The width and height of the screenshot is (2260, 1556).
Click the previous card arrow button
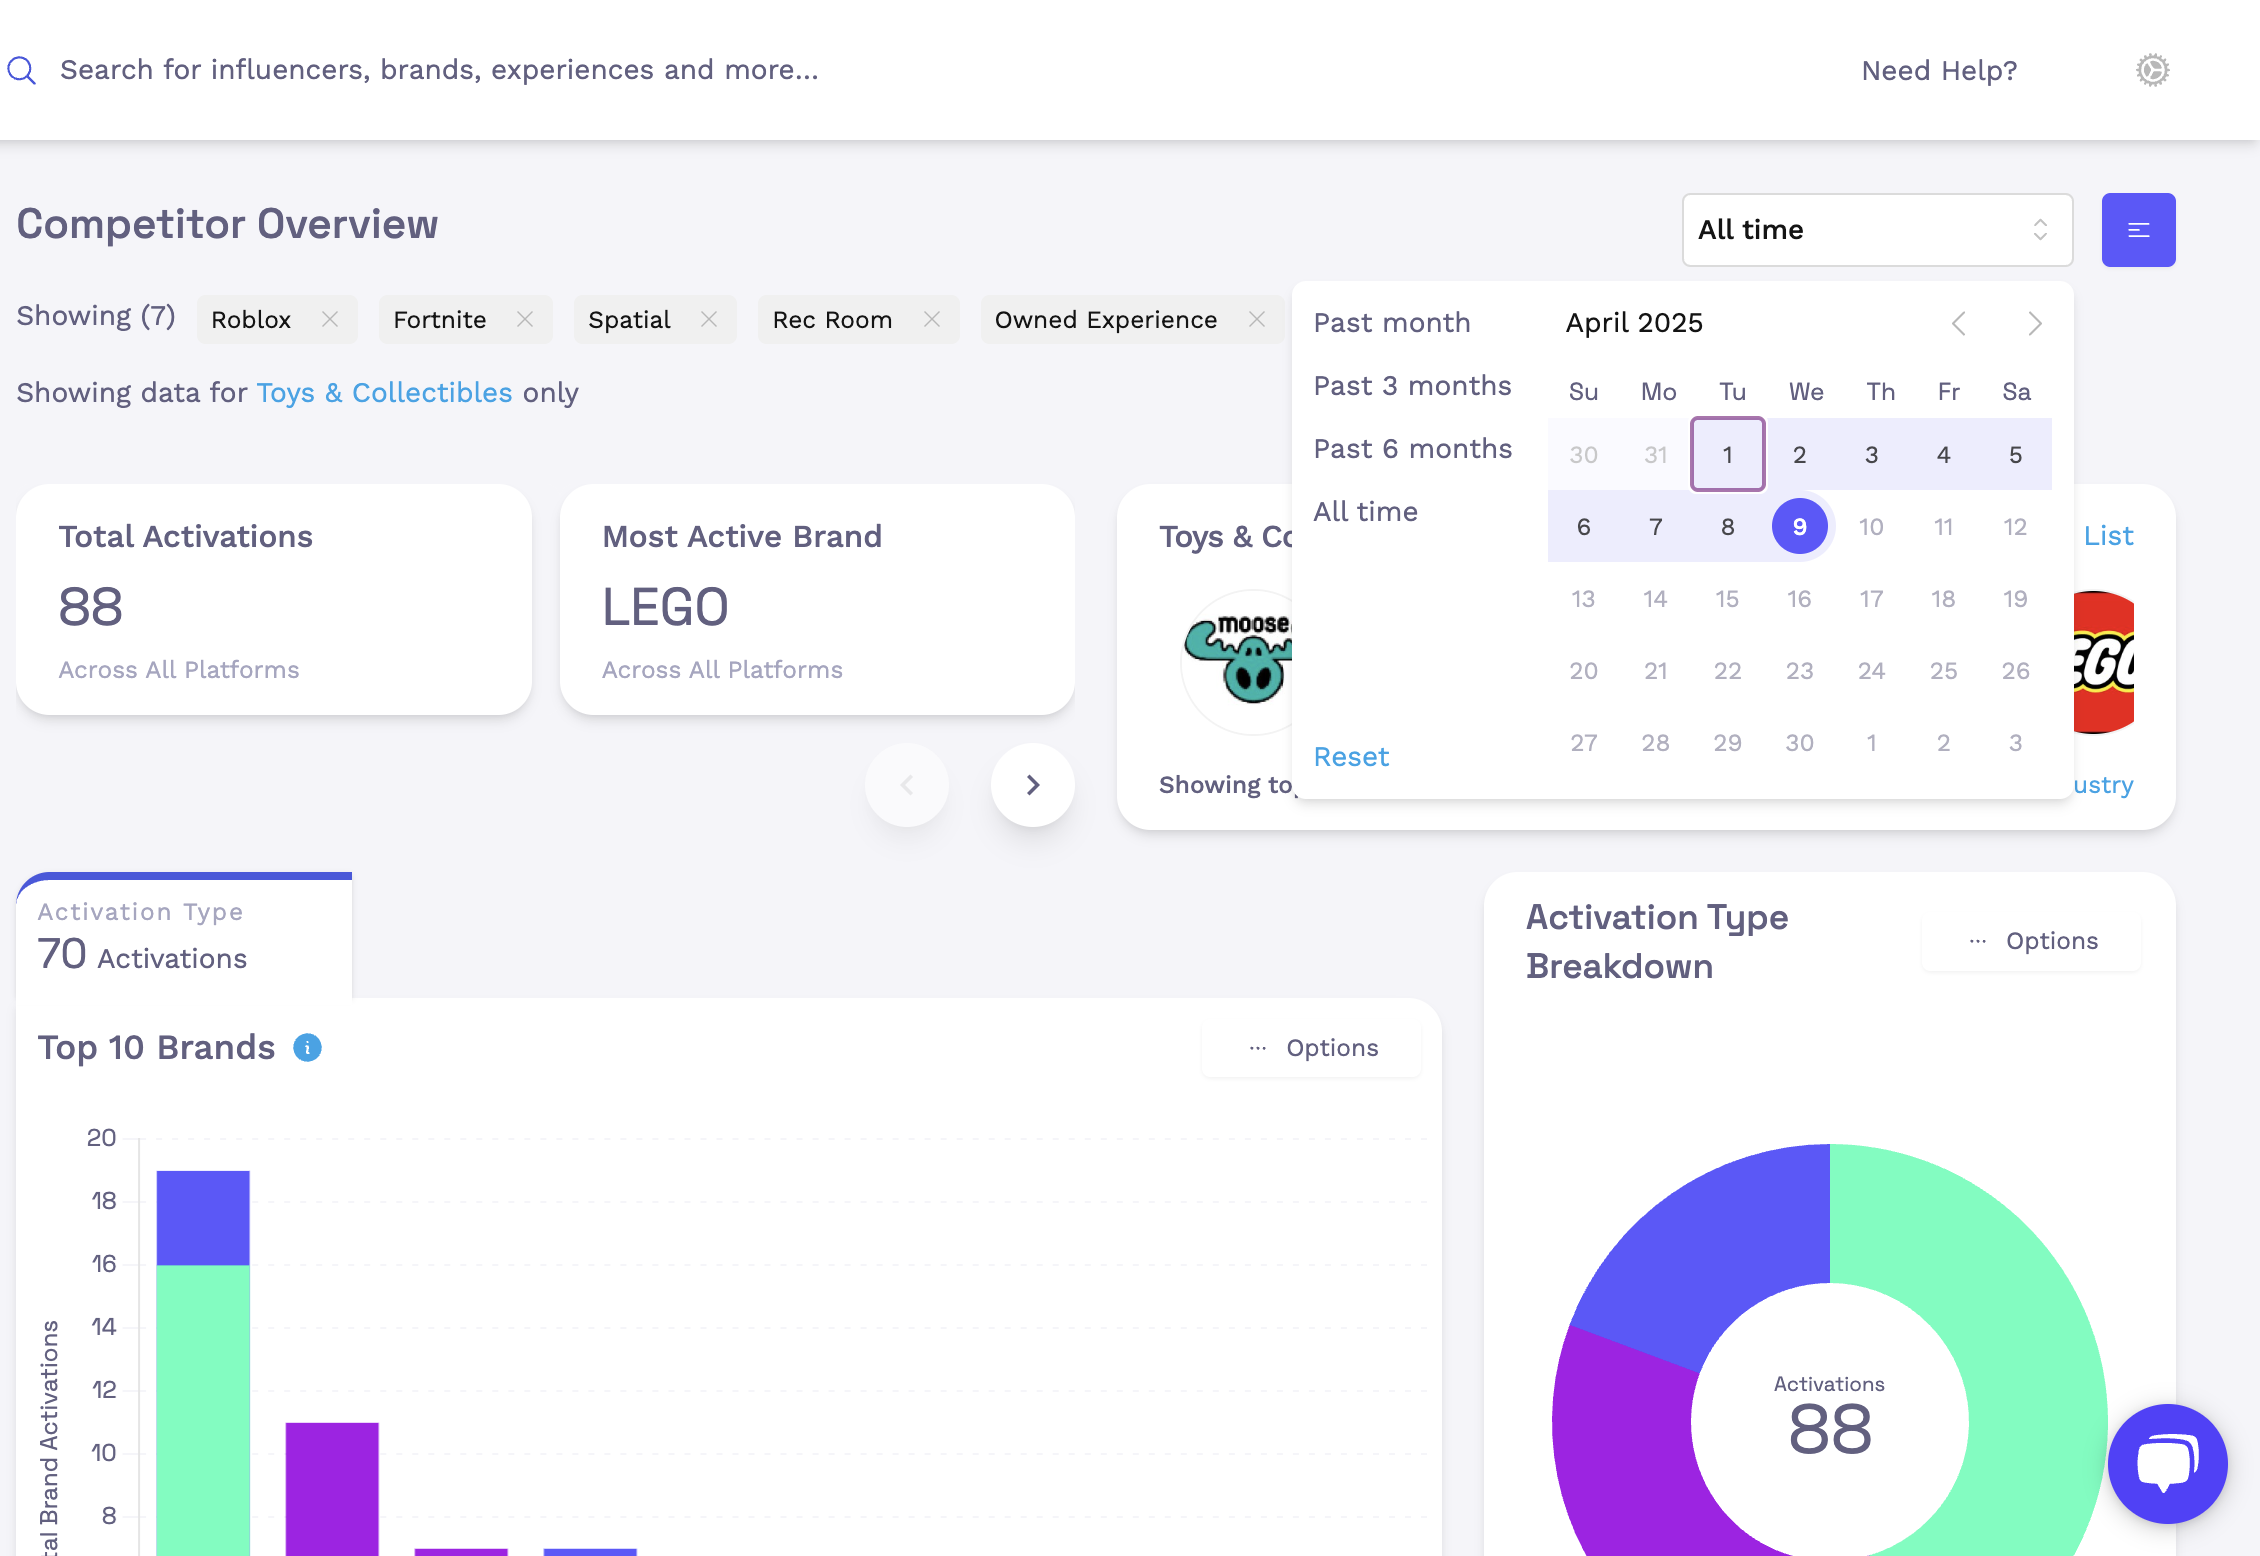[x=907, y=785]
